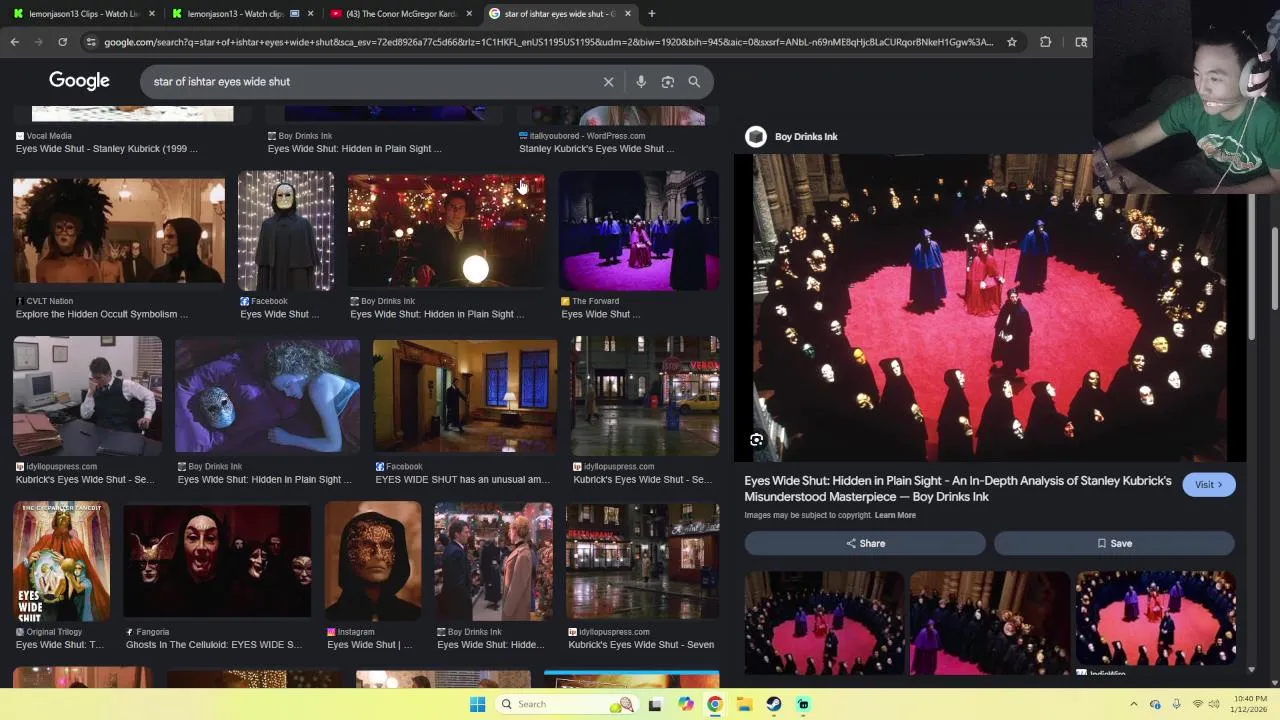Share the previewed image
1280x720 pixels.
pos(865,543)
